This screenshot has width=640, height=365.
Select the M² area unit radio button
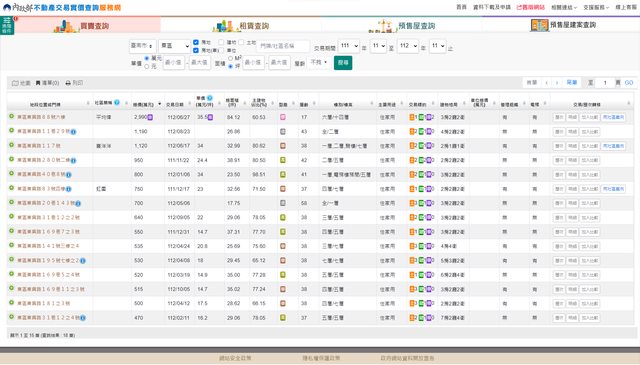pos(231,58)
